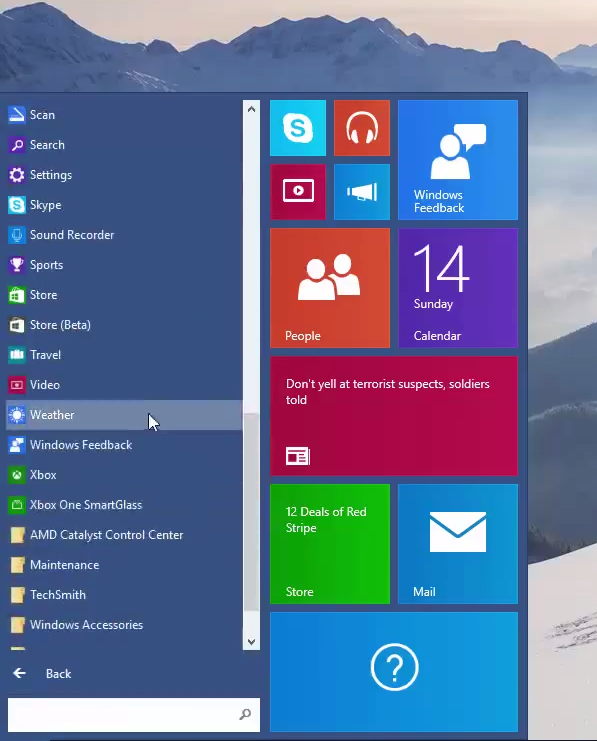Click the Start menu search box
The width and height of the screenshot is (597, 741).
pos(134,715)
